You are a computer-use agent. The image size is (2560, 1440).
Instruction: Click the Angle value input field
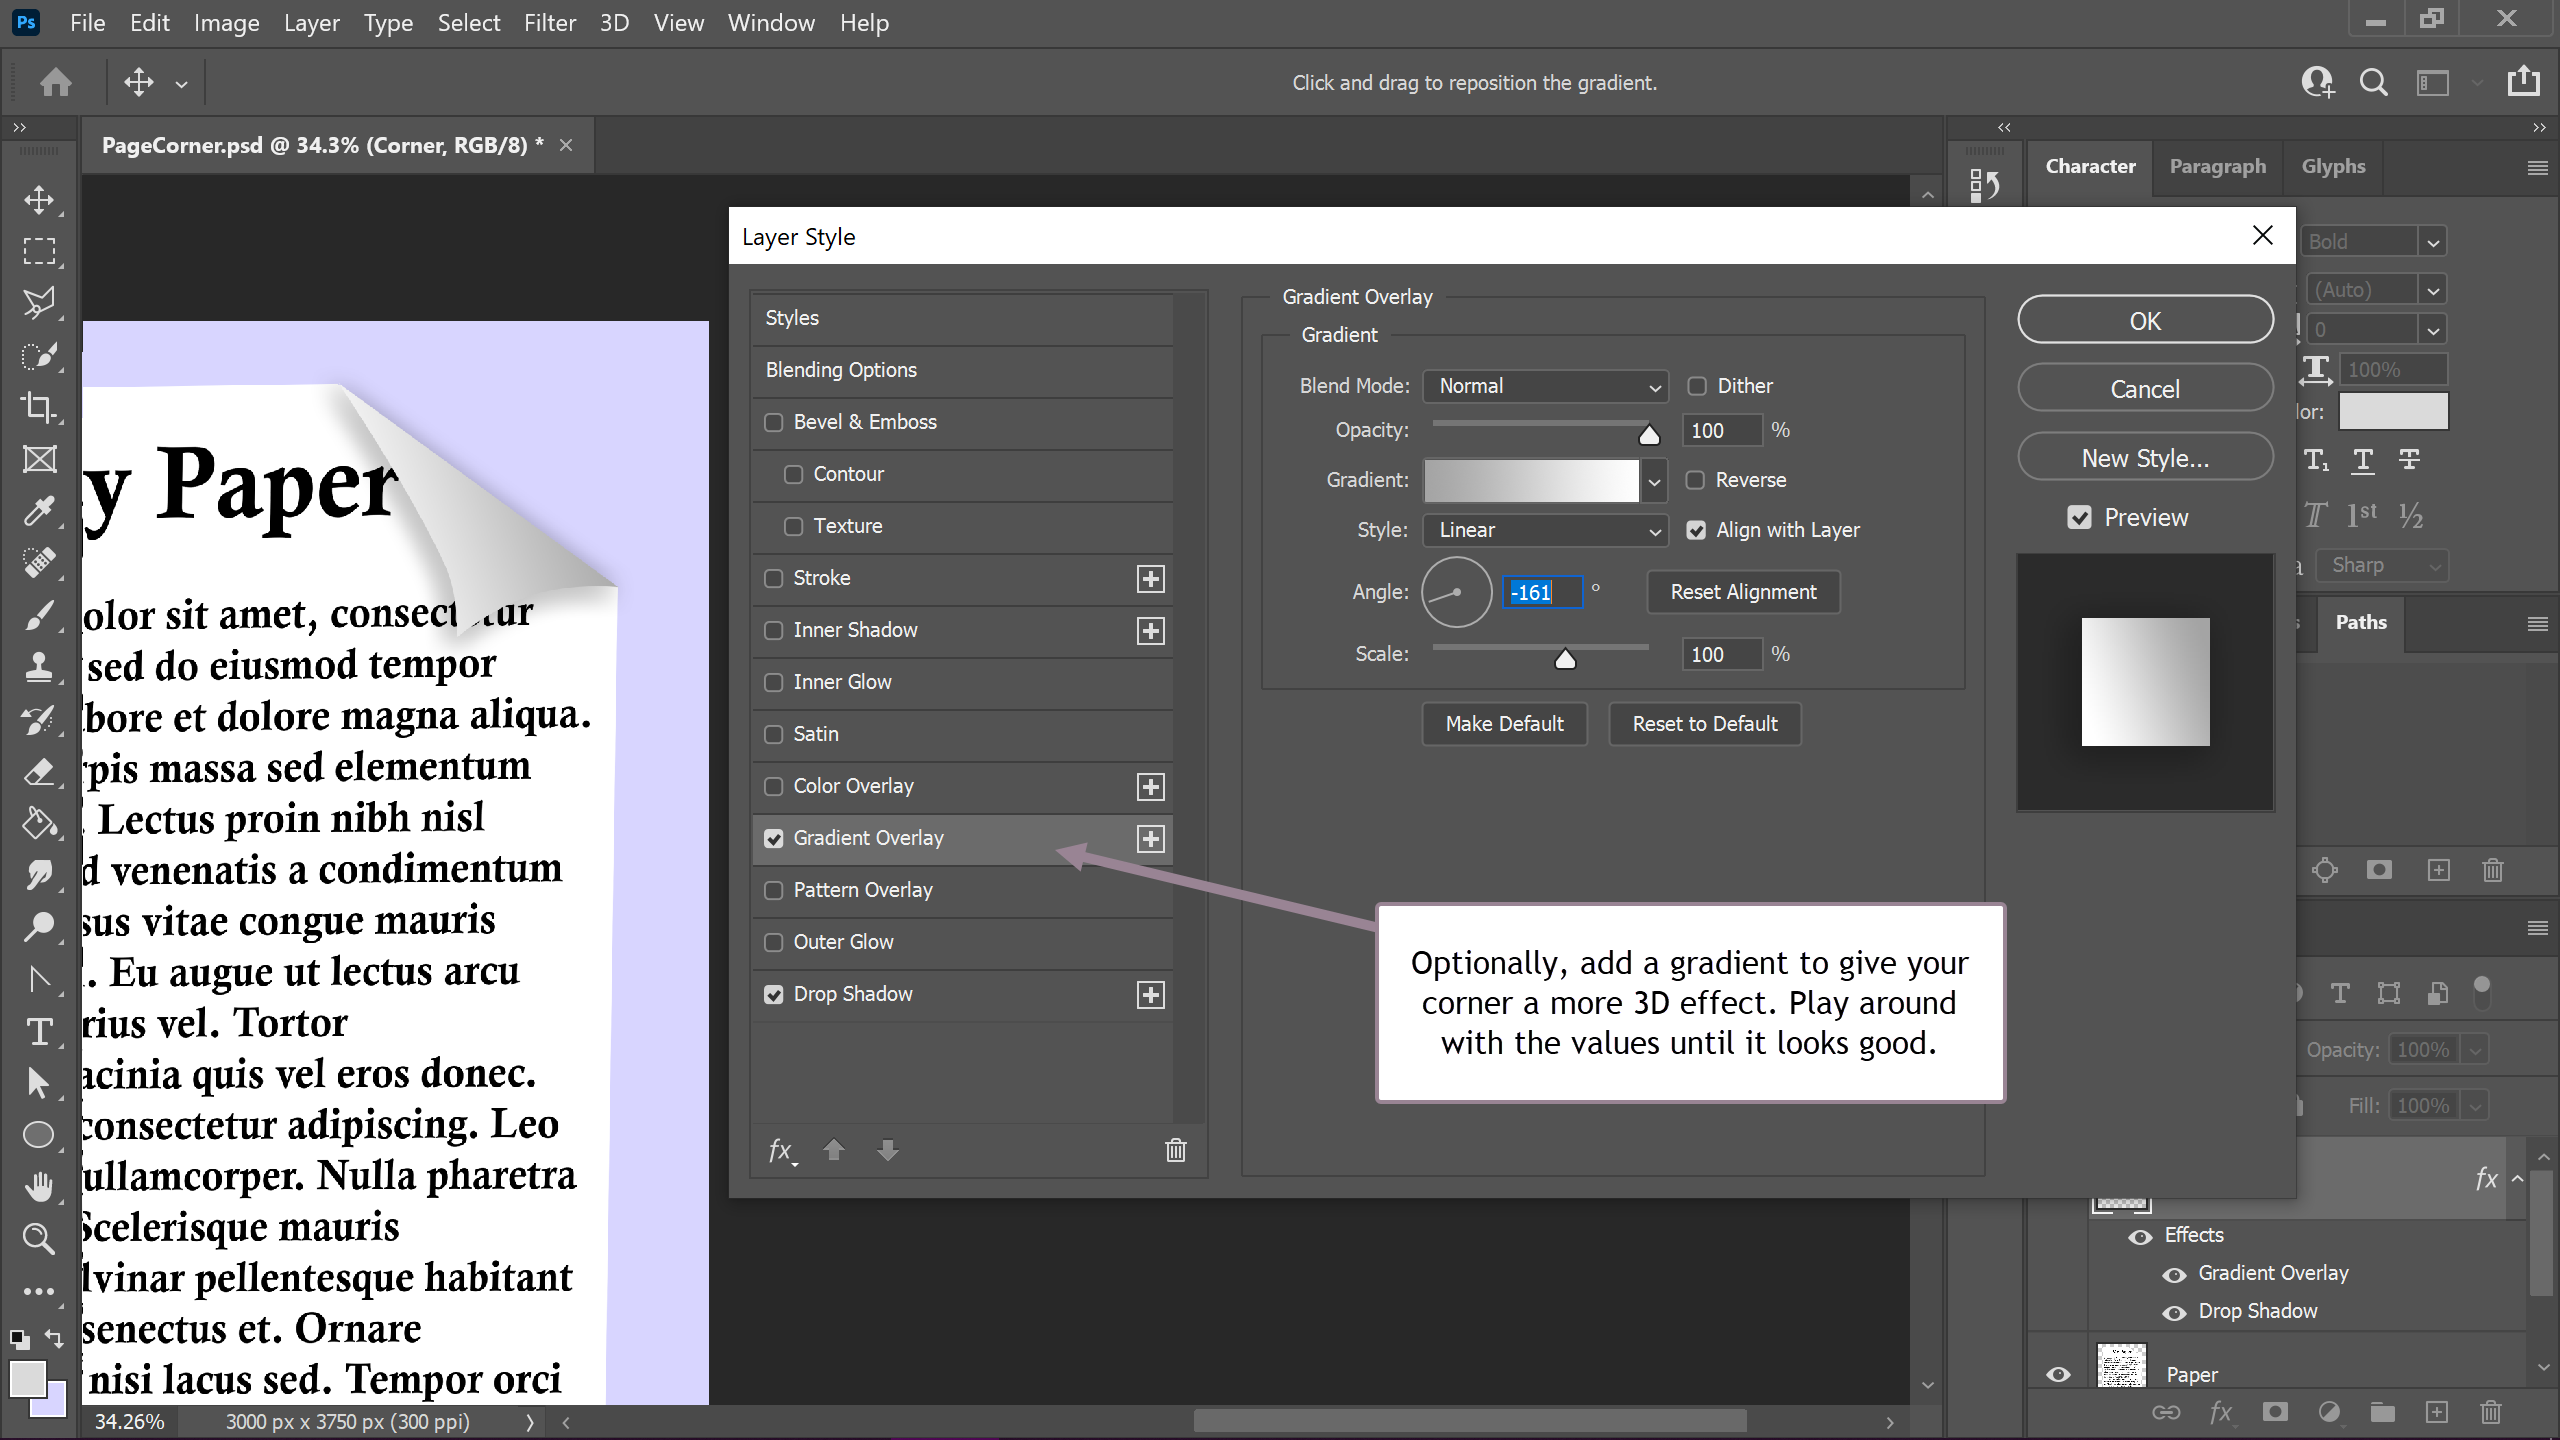1541,592
